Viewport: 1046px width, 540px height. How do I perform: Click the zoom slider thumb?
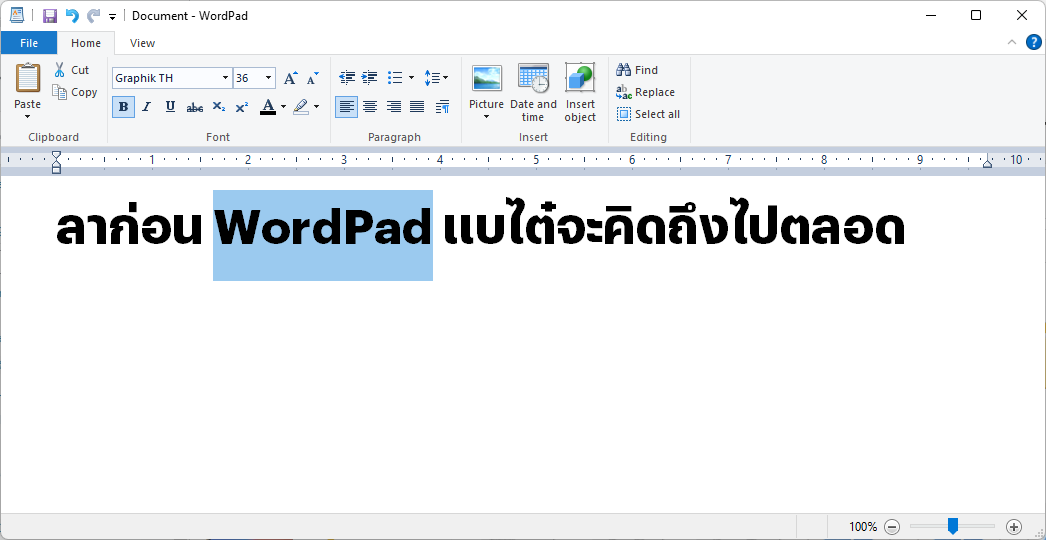coord(953,527)
